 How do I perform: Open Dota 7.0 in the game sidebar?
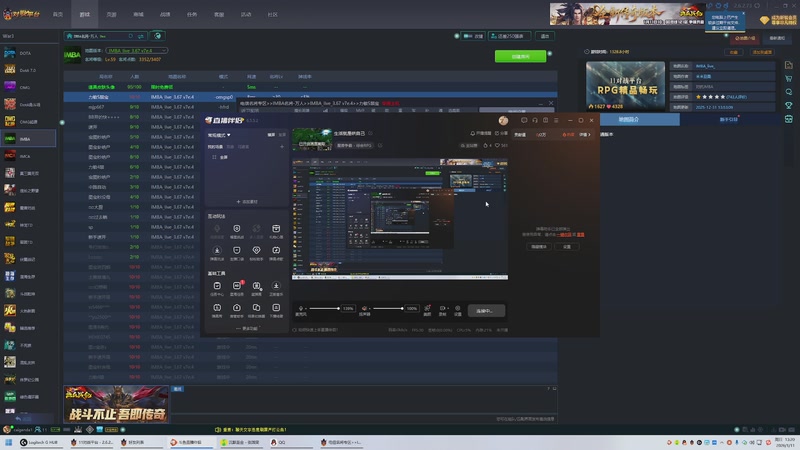coord(28,70)
